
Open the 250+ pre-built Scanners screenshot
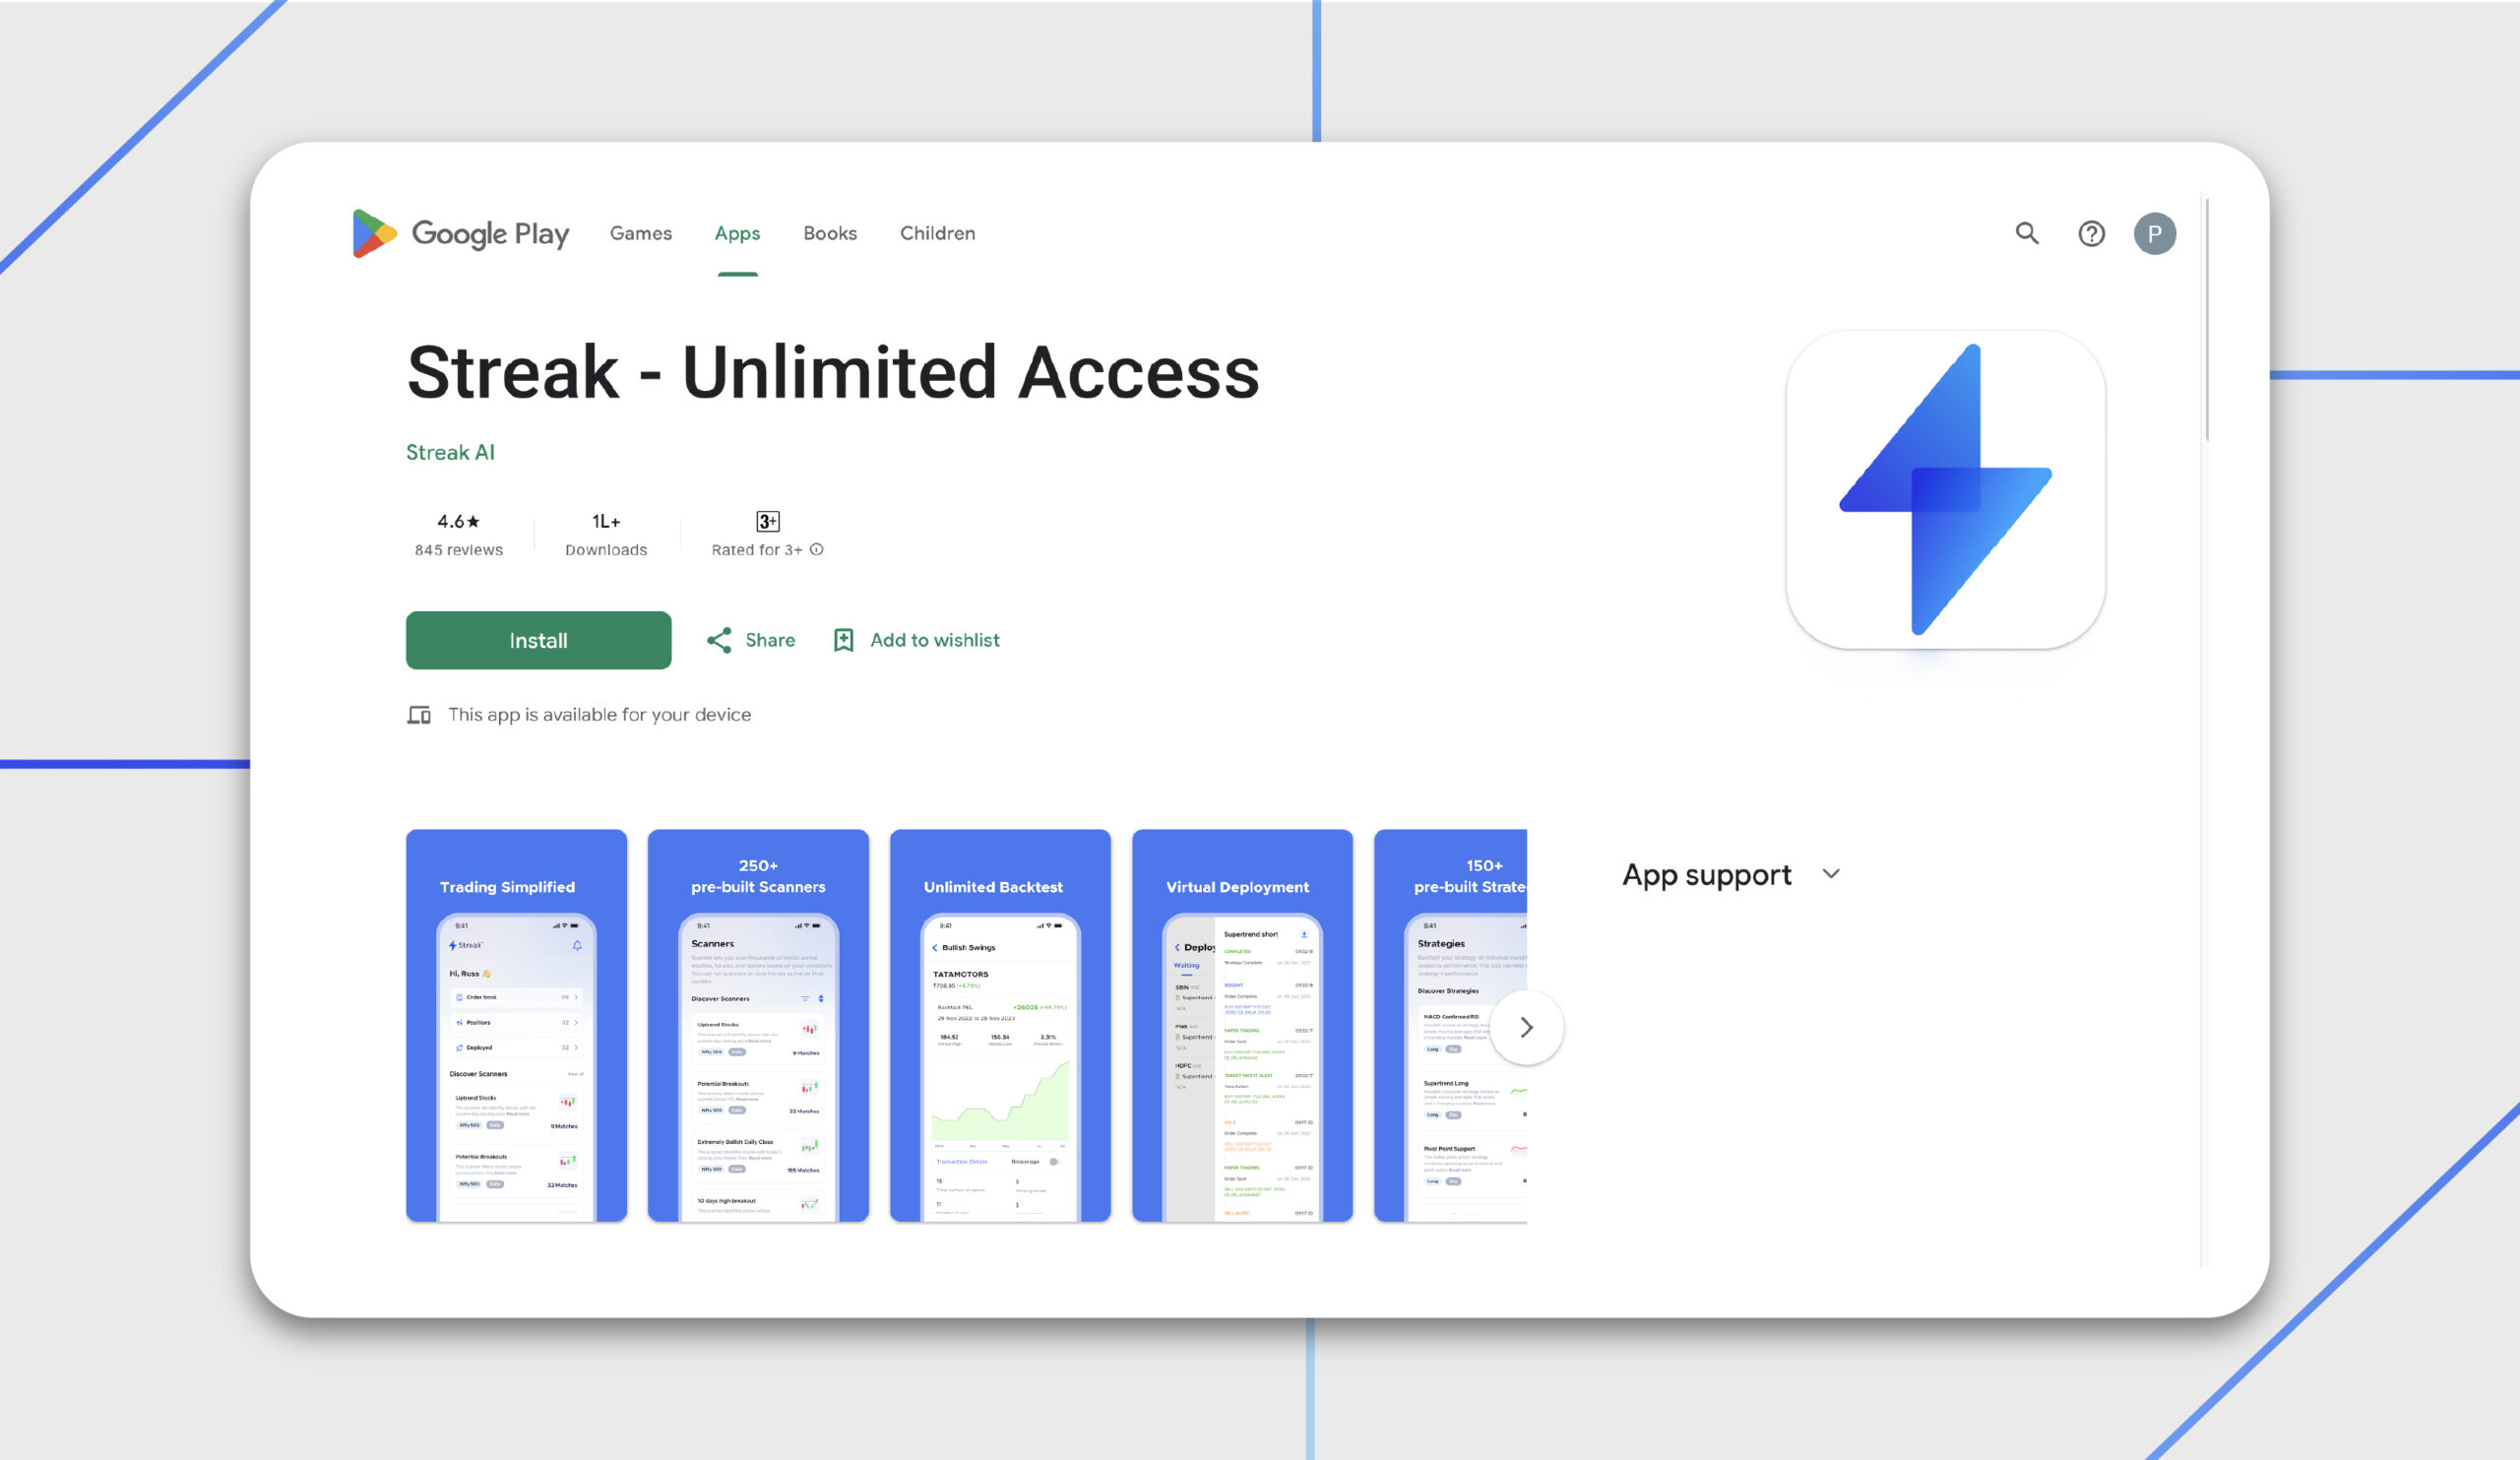(758, 1025)
